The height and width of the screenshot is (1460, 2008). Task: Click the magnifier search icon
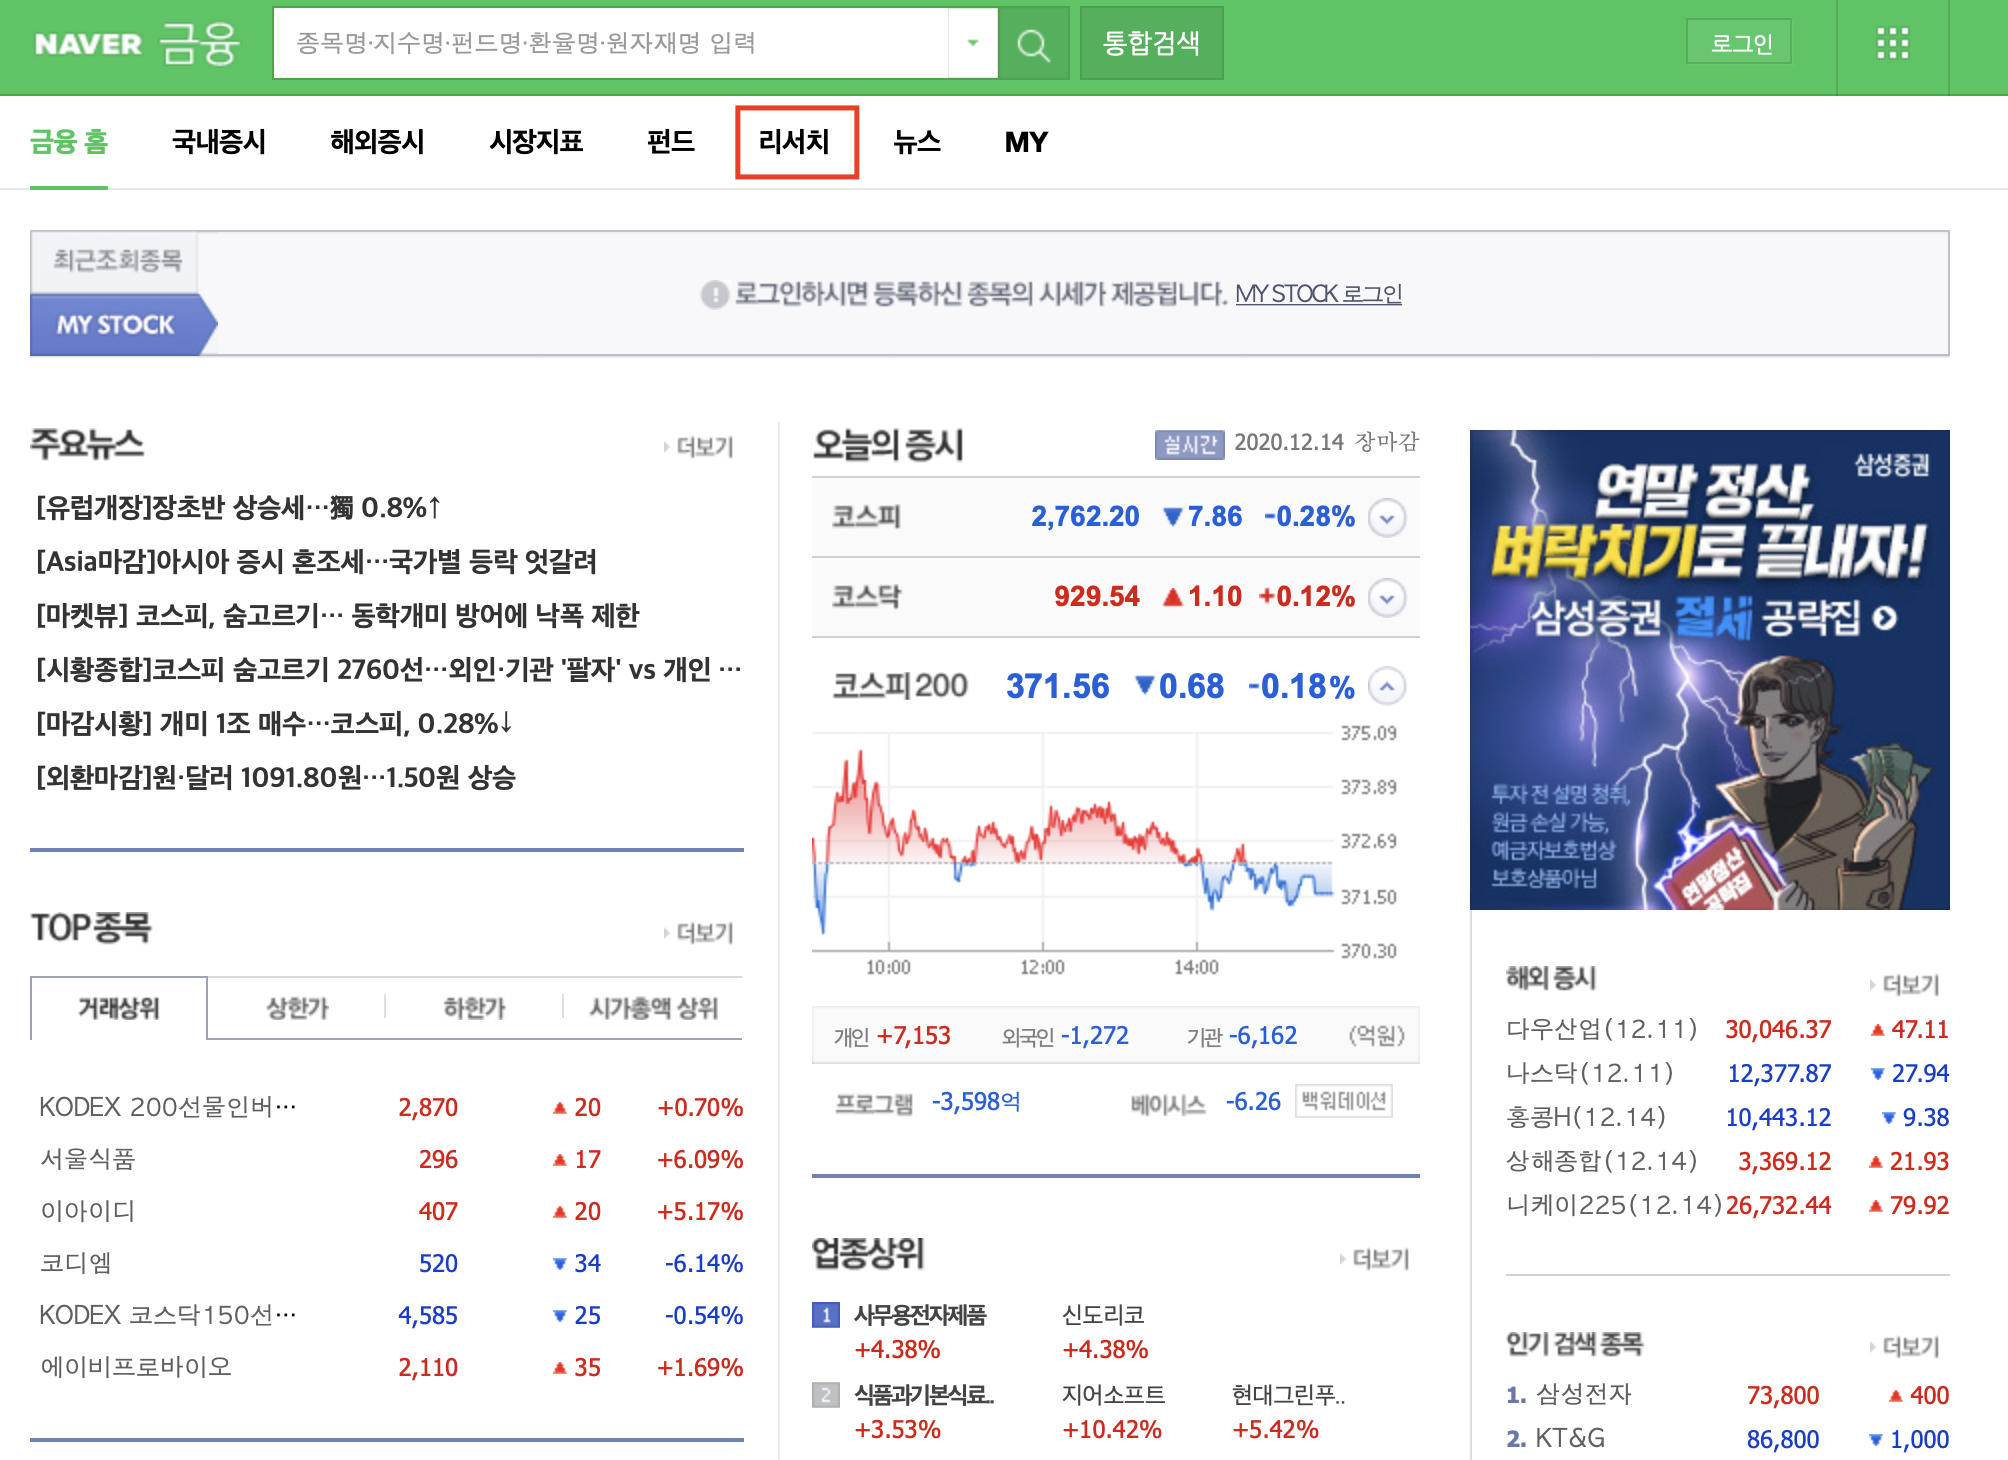coord(1033,44)
